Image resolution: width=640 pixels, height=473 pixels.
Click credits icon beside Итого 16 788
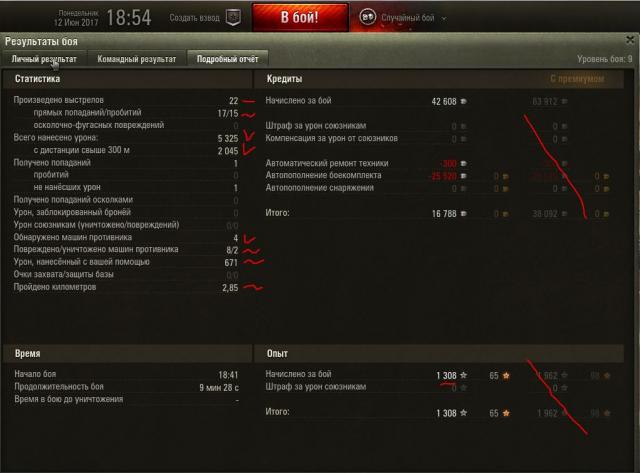tap(463, 213)
